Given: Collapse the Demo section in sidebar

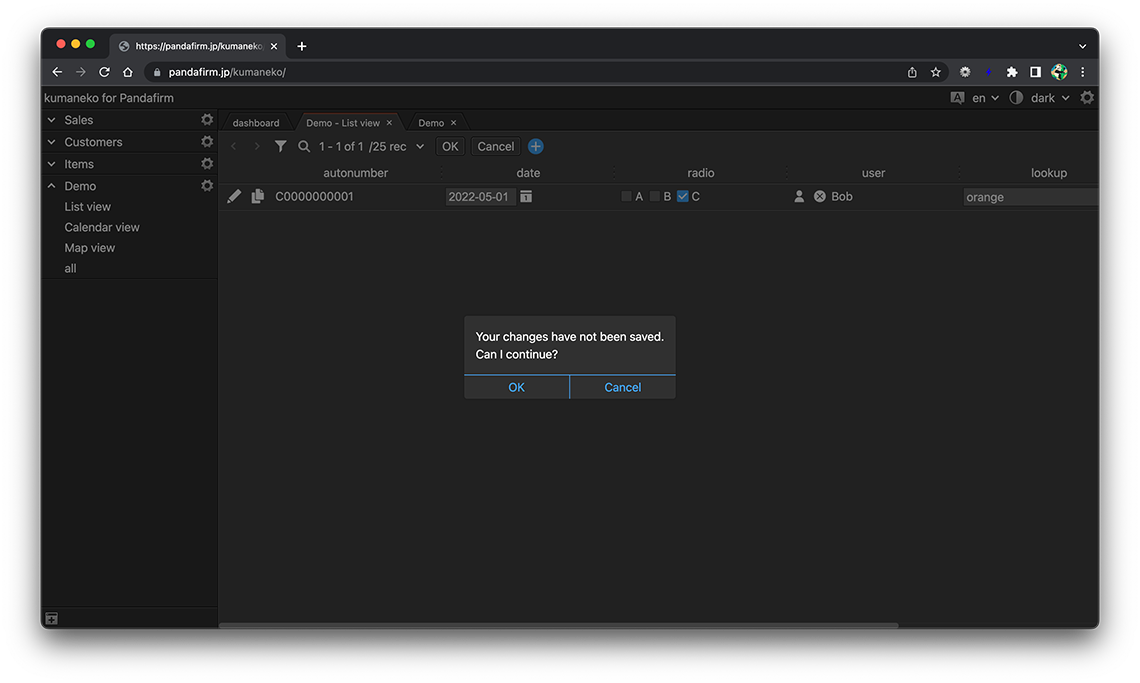Looking at the screenshot, I should 52,186.
